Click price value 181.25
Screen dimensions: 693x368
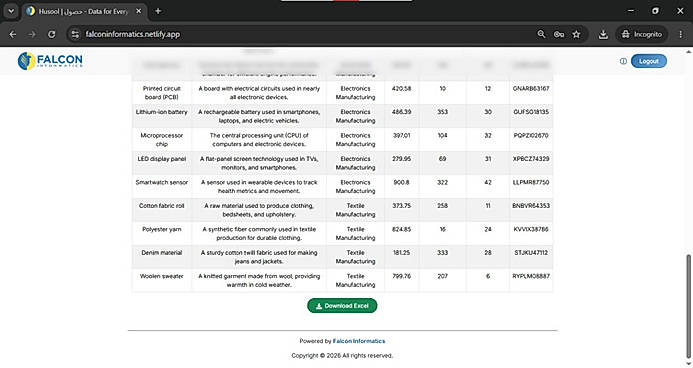coord(401,252)
